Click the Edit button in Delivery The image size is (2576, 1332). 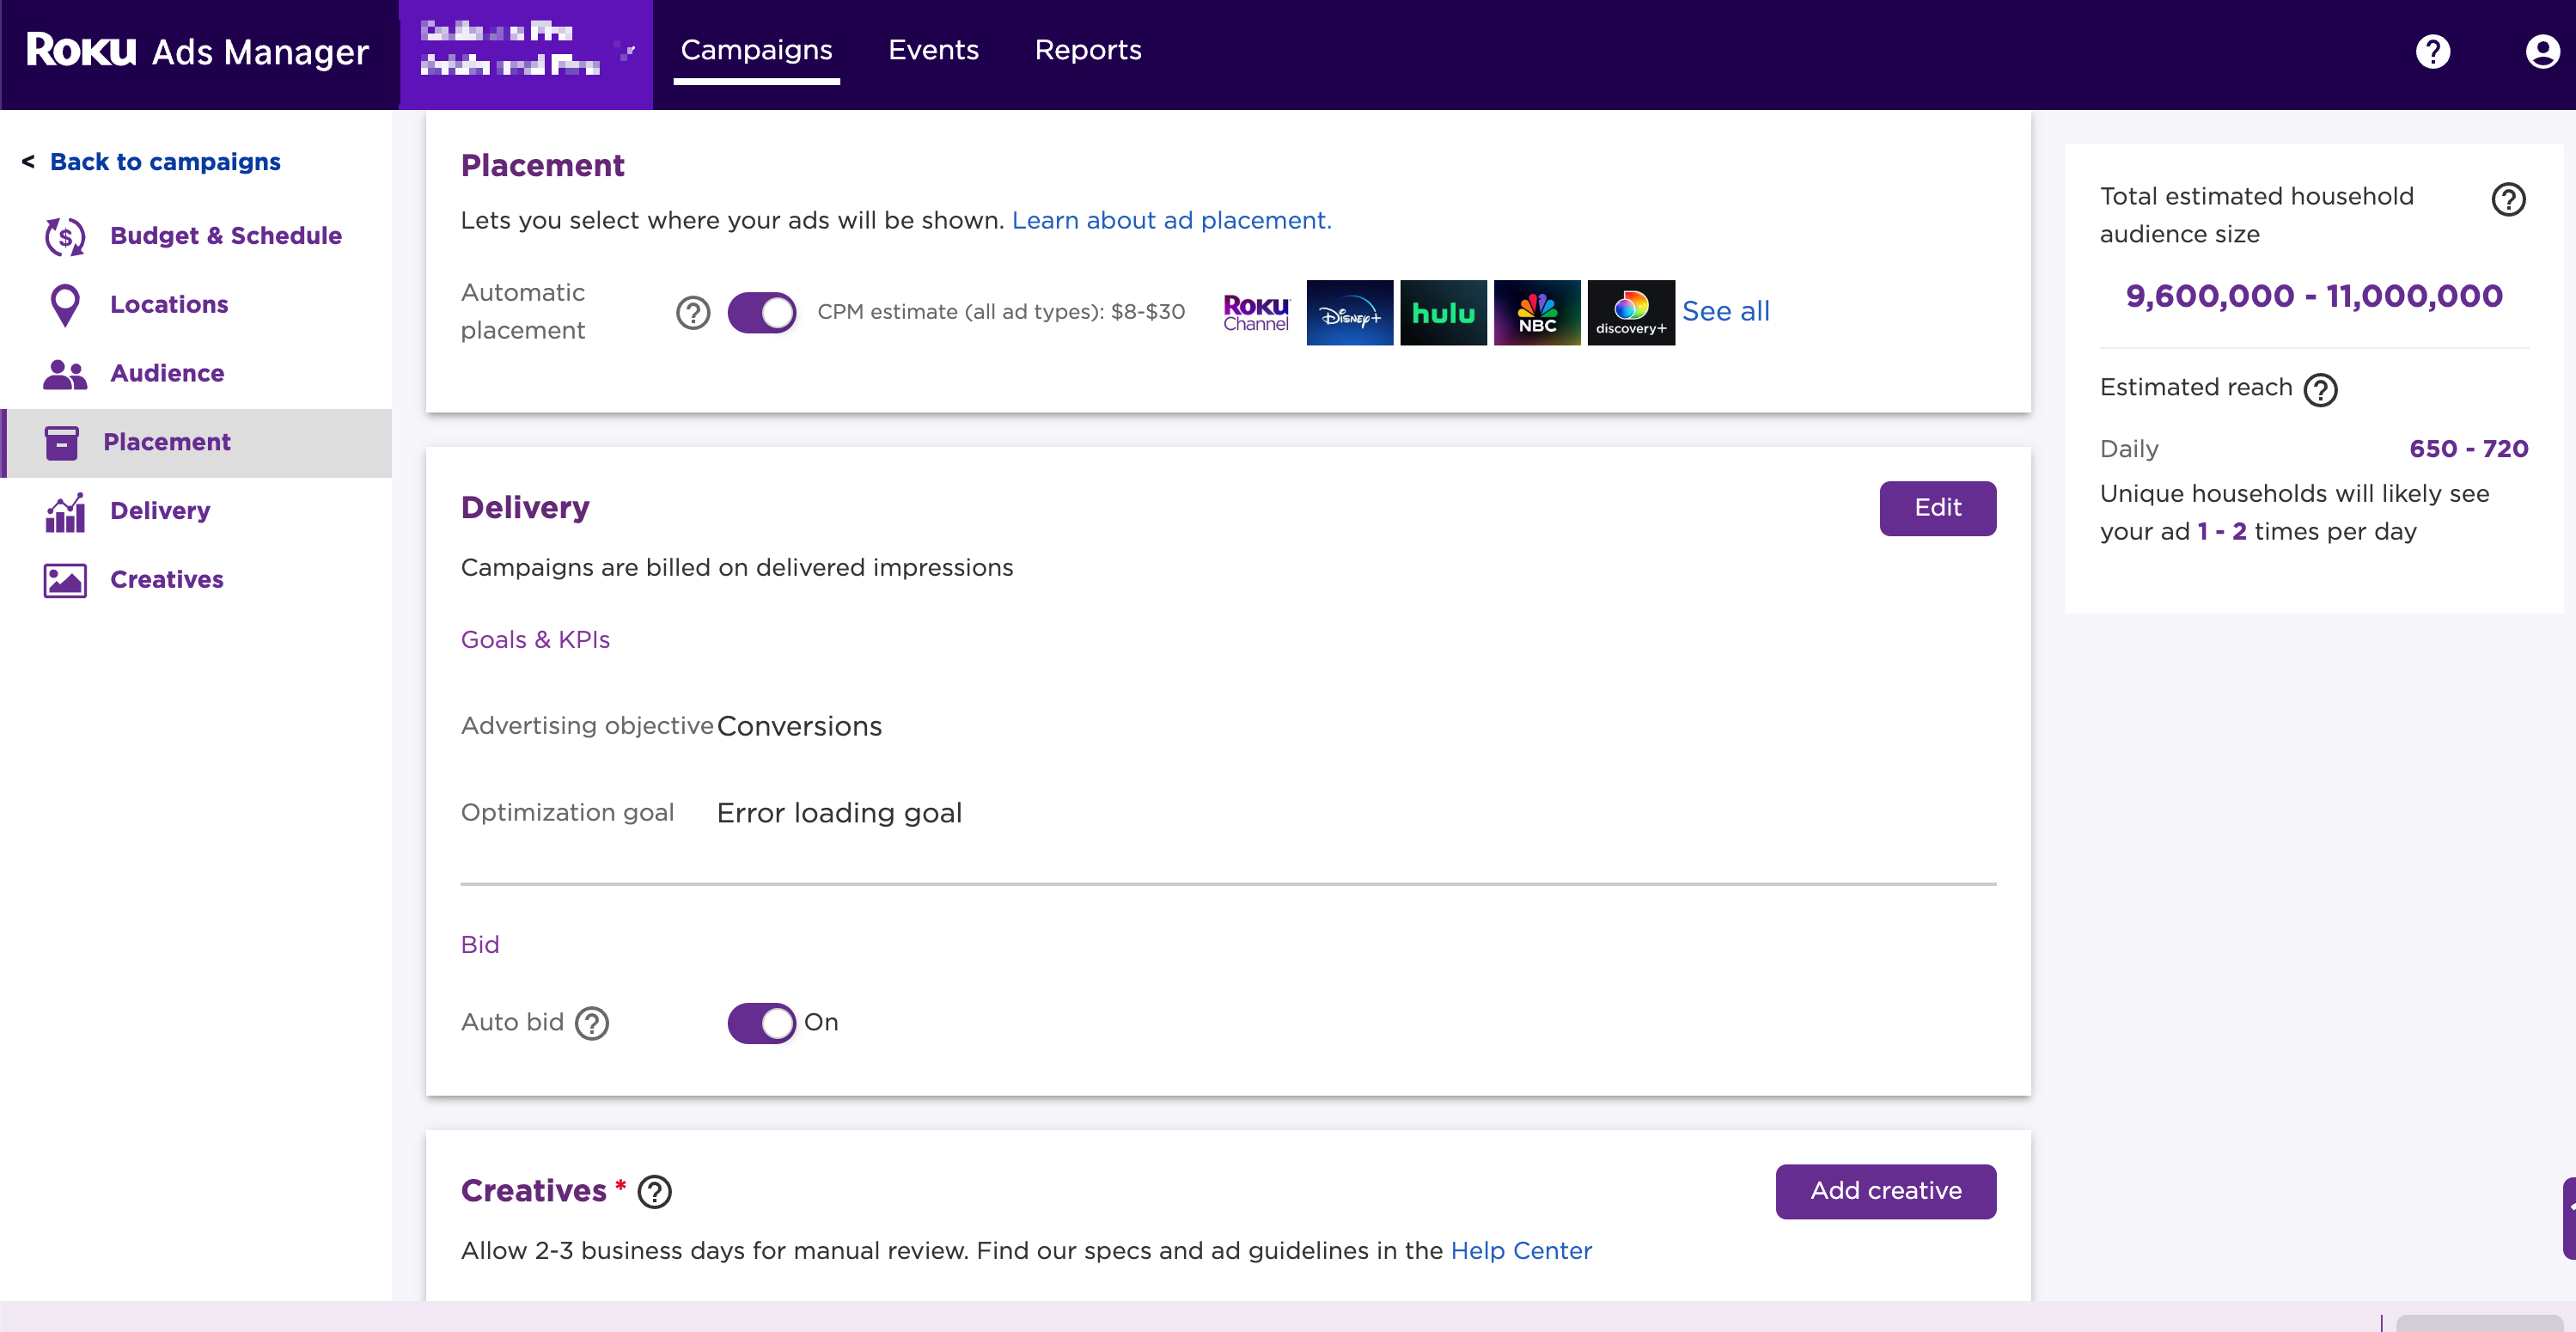(x=1937, y=509)
